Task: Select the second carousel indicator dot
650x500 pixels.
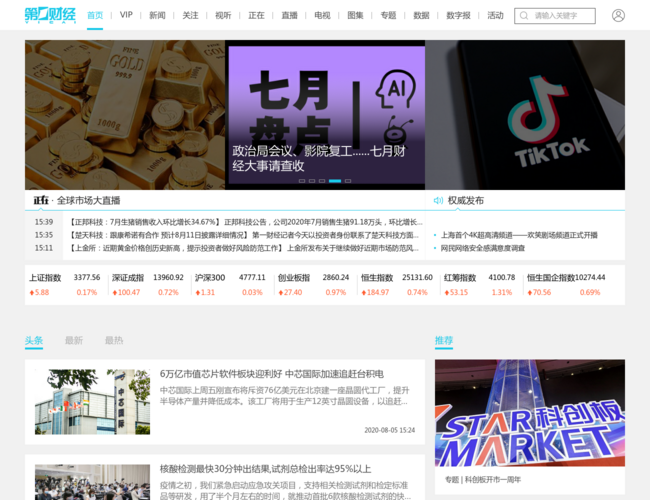Action: [x=312, y=181]
